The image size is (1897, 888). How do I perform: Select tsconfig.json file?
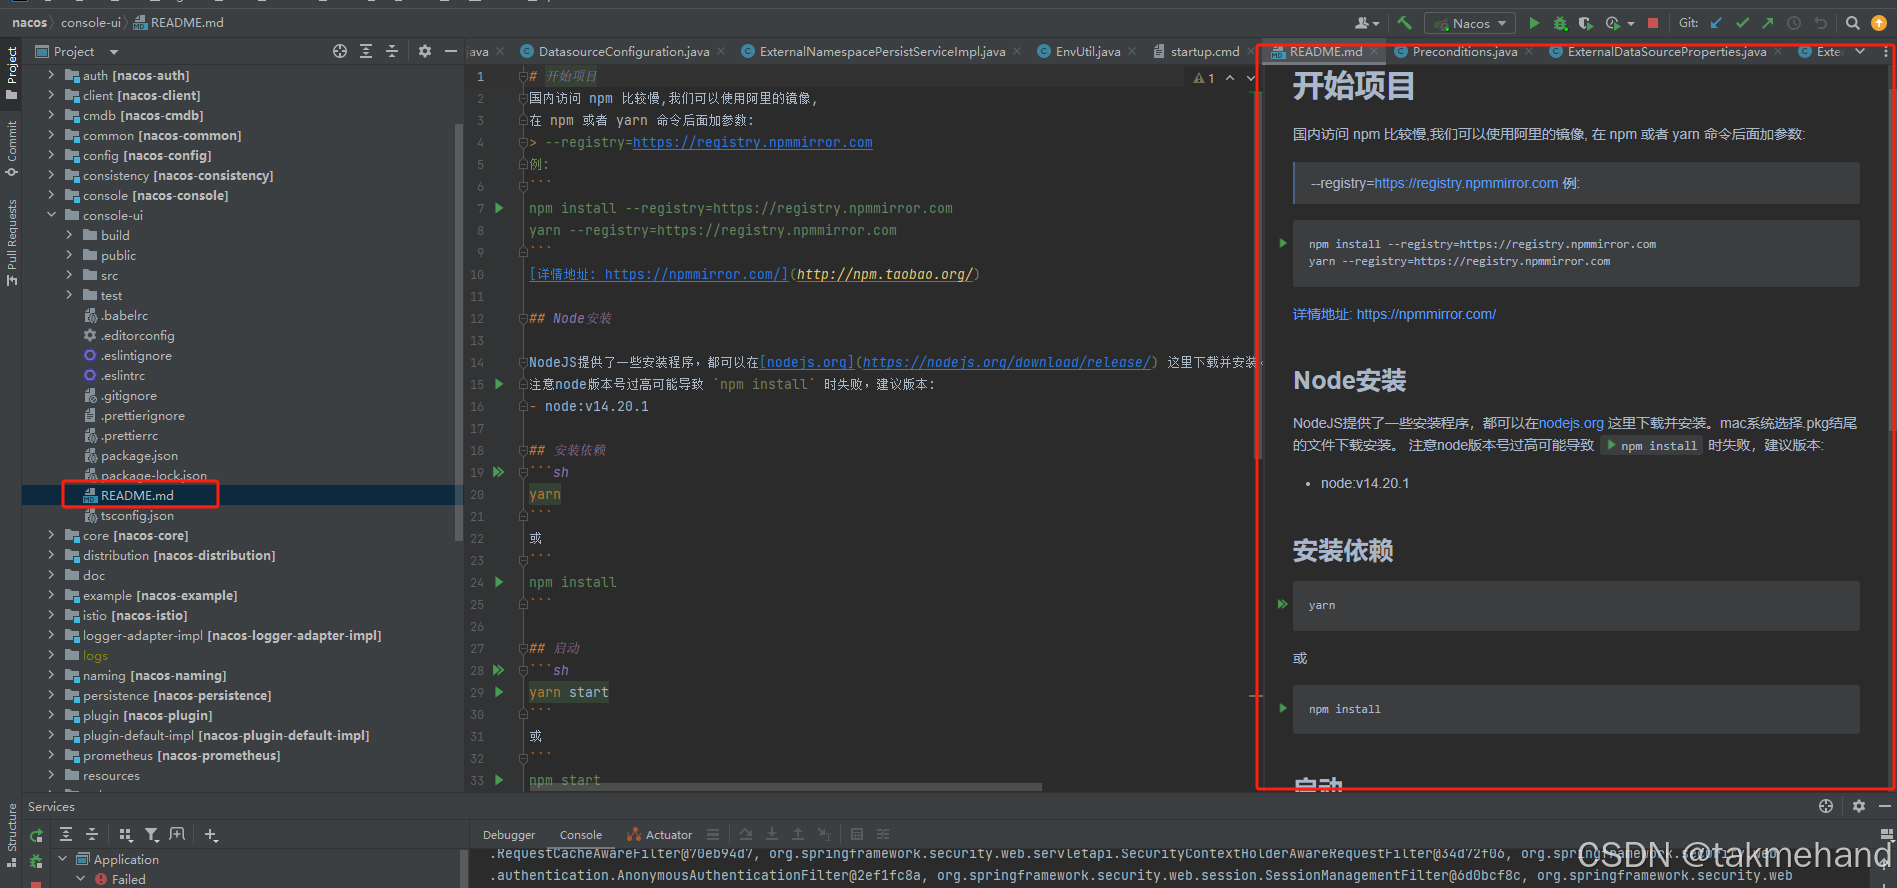pos(137,516)
